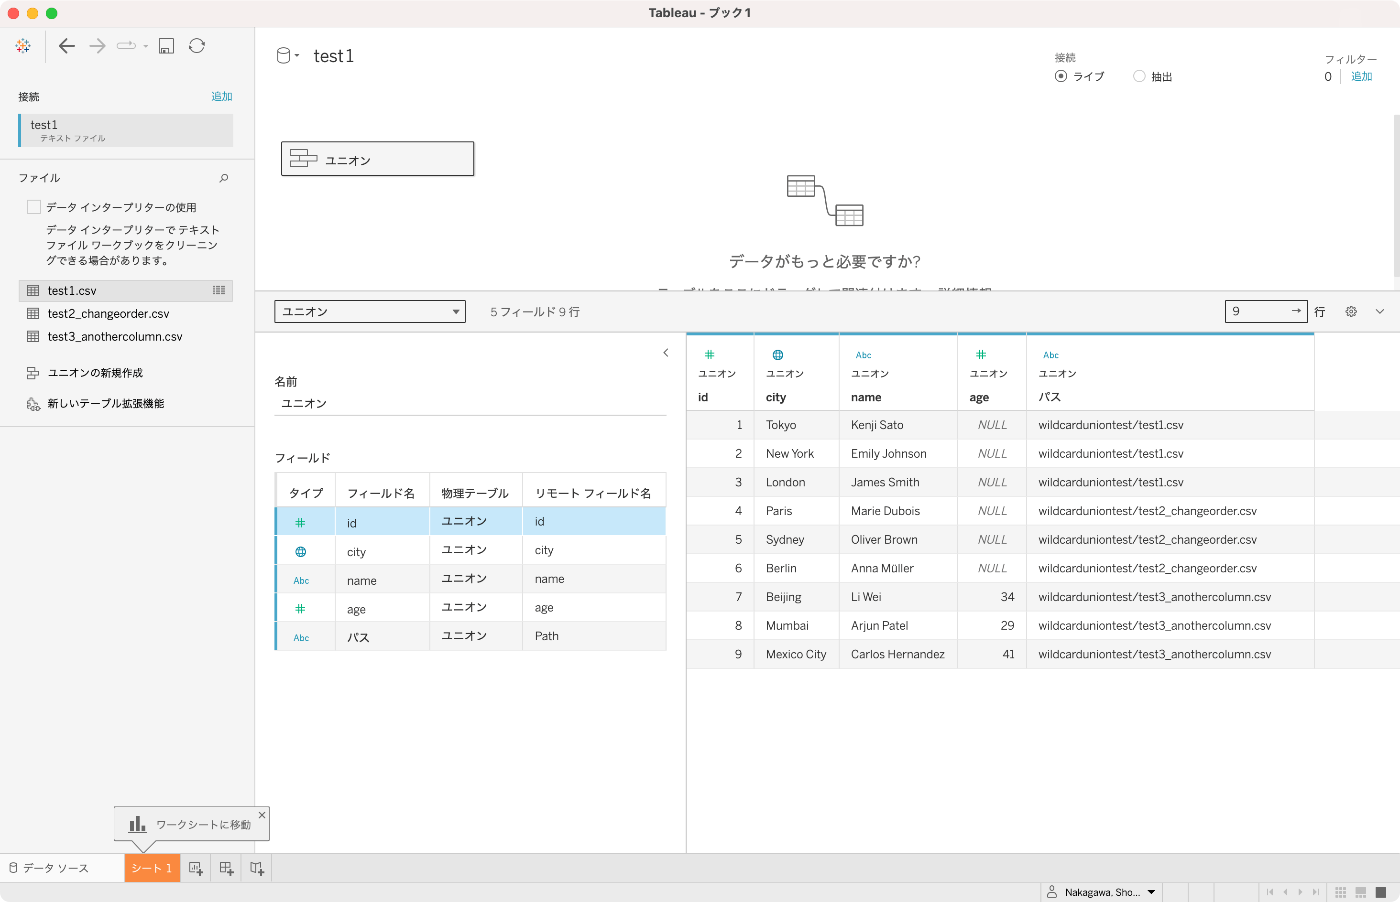
Task: Click the 追加 link under フィルター
Action: (x=1362, y=77)
